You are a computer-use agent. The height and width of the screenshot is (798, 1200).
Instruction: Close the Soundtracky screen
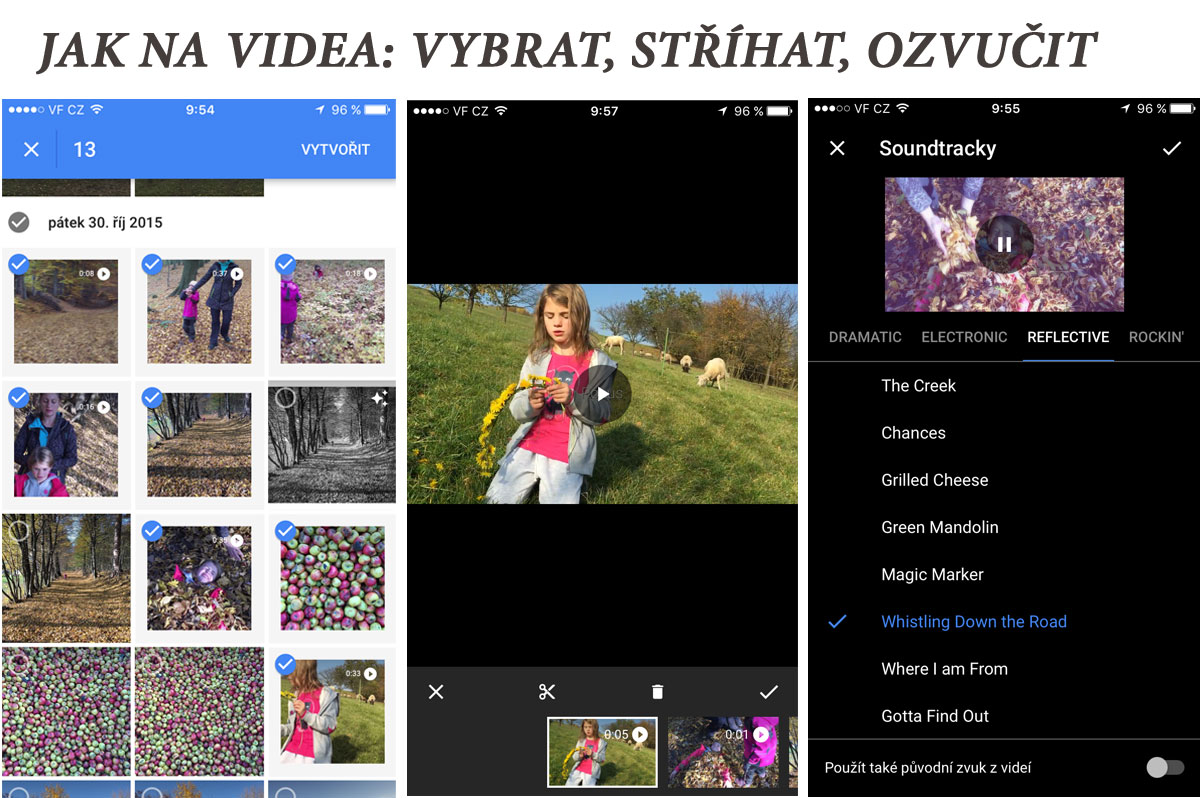coord(838,148)
